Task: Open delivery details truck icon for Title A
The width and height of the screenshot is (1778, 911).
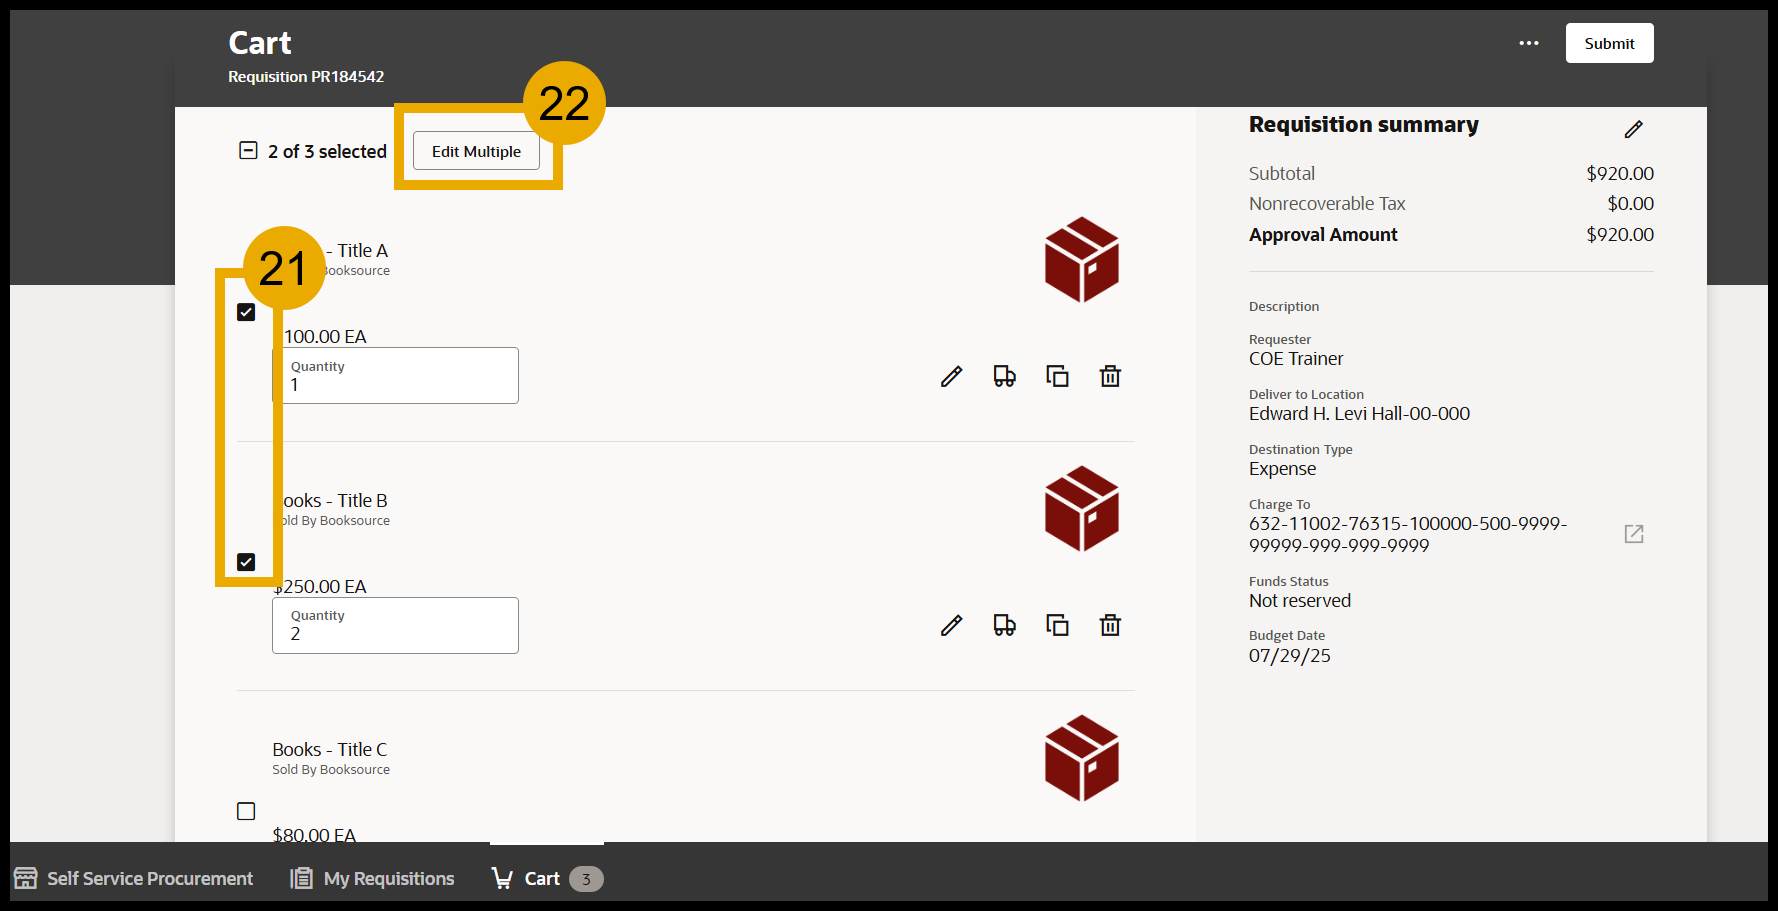Action: point(1004,376)
